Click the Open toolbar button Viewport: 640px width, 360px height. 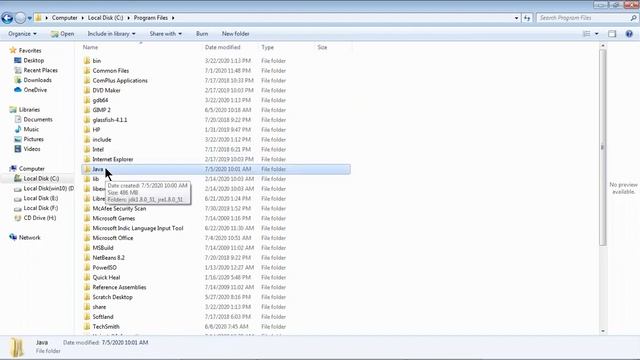(x=62, y=34)
